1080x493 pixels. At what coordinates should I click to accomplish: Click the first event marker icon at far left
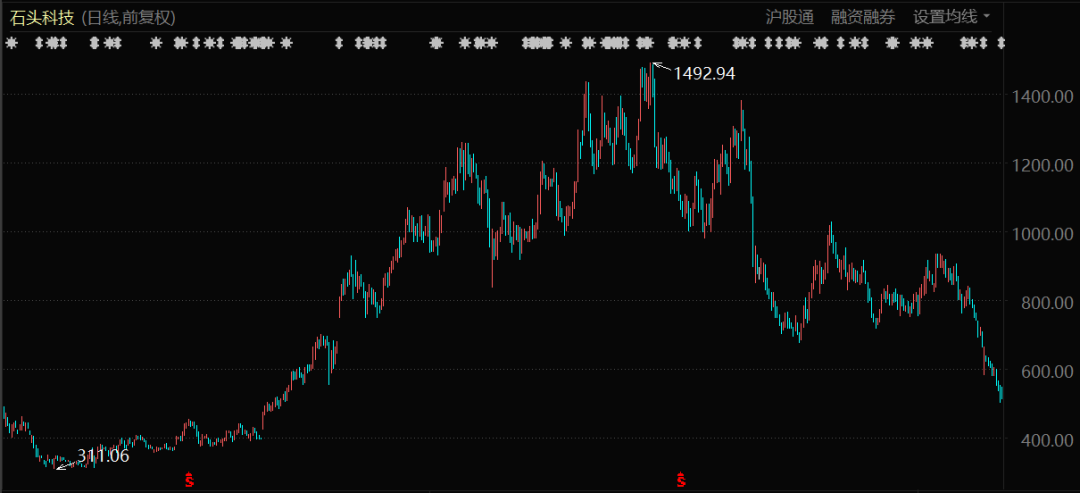click(11, 43)
